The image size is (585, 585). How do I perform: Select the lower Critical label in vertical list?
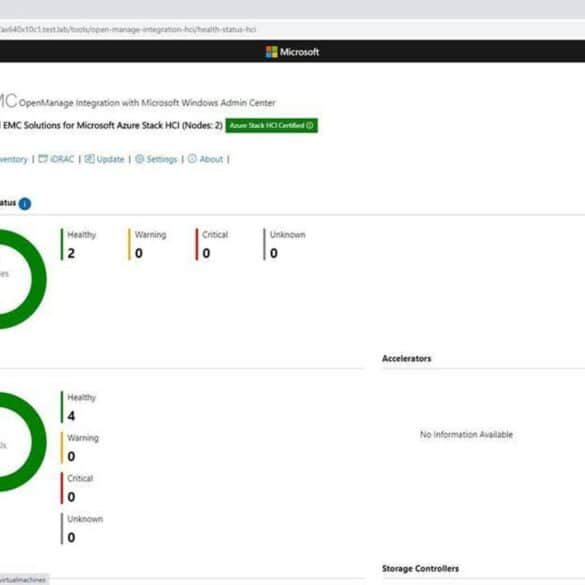(80, 478)
